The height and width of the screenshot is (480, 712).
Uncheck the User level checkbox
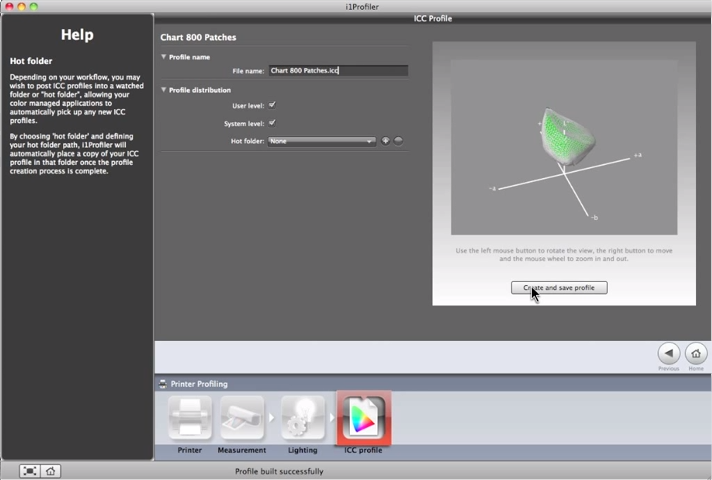tap(272, 105)
